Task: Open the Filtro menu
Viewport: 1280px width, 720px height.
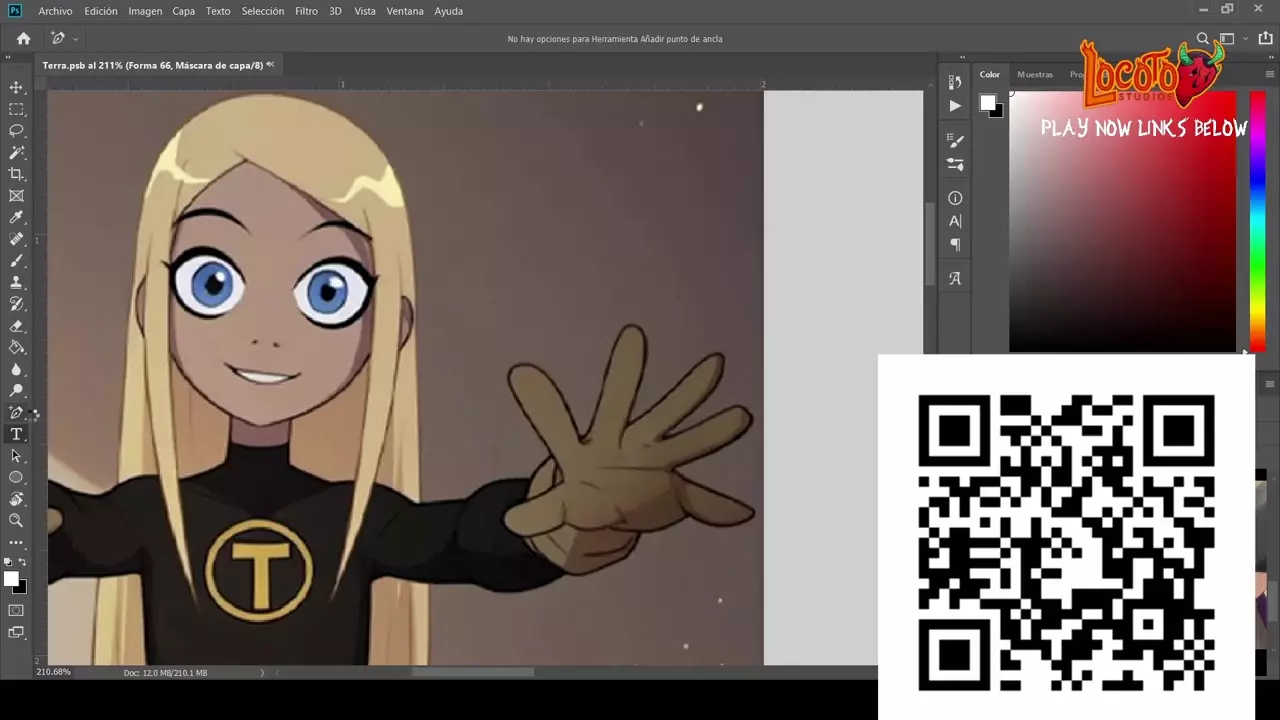Action: coord(306,11)
